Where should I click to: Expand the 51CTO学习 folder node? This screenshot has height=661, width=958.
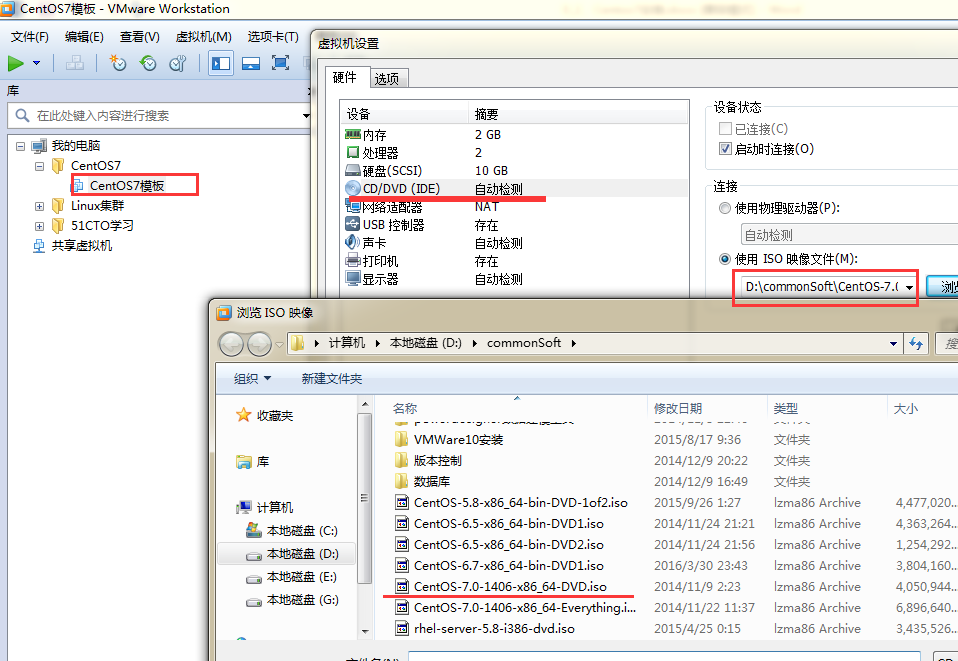coord(40,226)
